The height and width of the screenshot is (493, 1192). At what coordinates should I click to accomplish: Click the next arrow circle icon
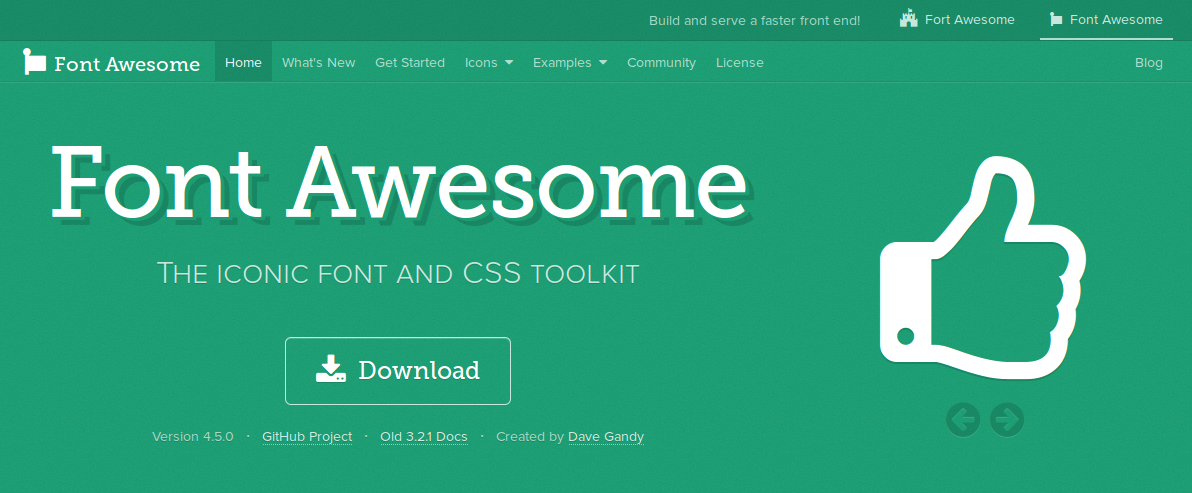(1007, 419)
